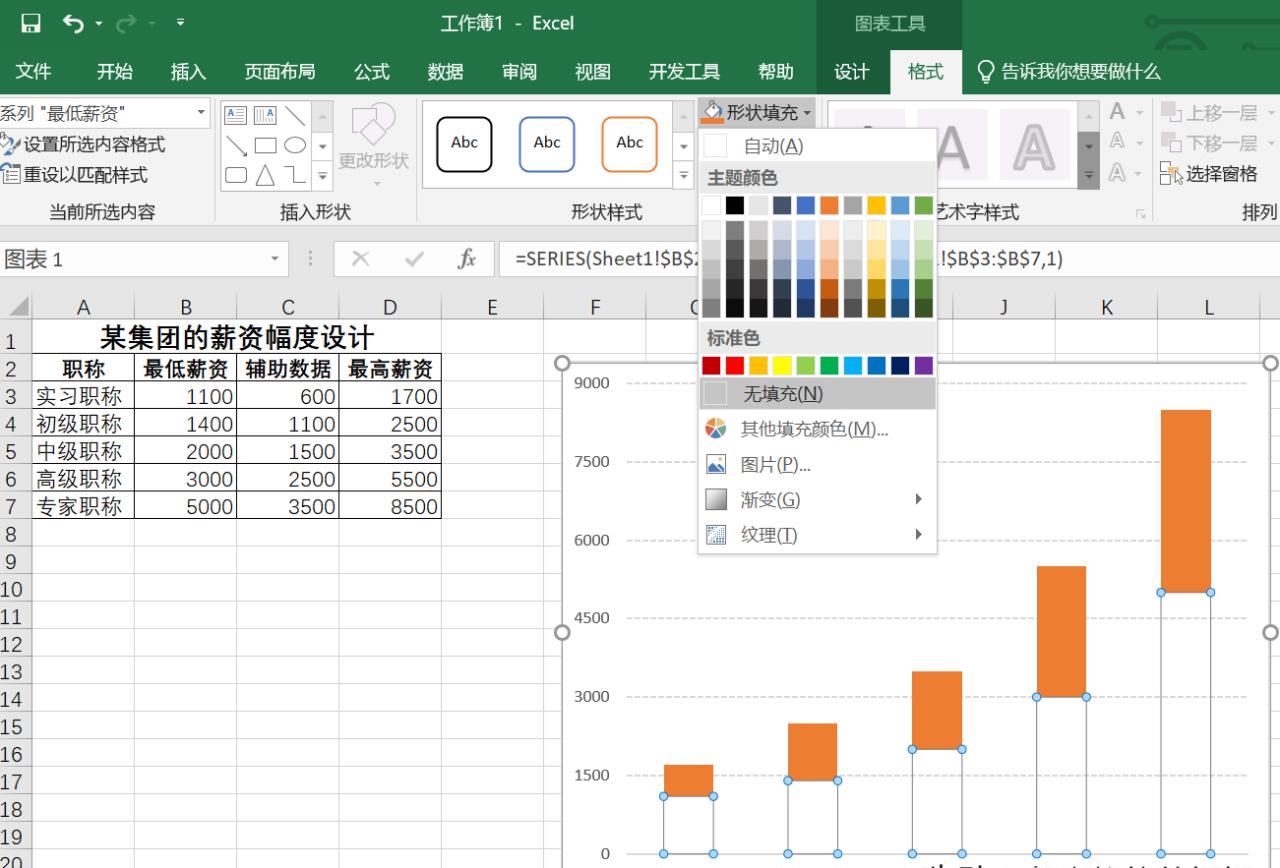The image size is (1280, 868).
Task: Switch to the 设计 chart tools tab
Action: pos(851,71)
